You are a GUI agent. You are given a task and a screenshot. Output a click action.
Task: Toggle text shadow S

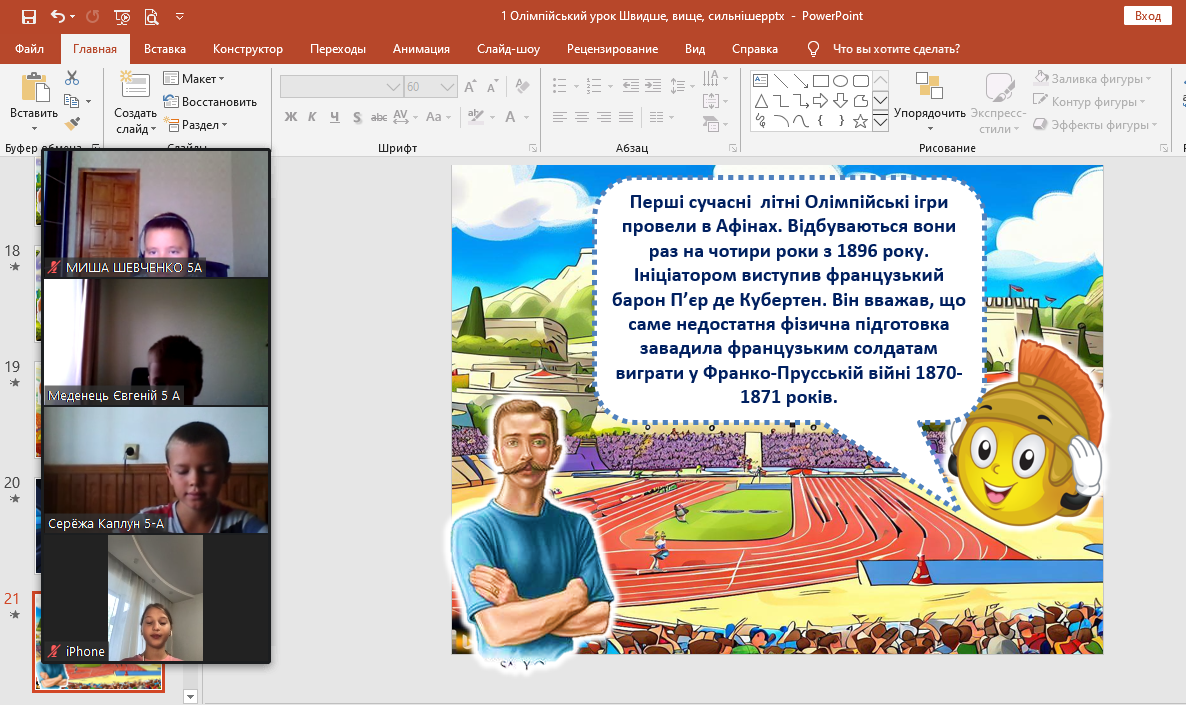pos(357,117)
